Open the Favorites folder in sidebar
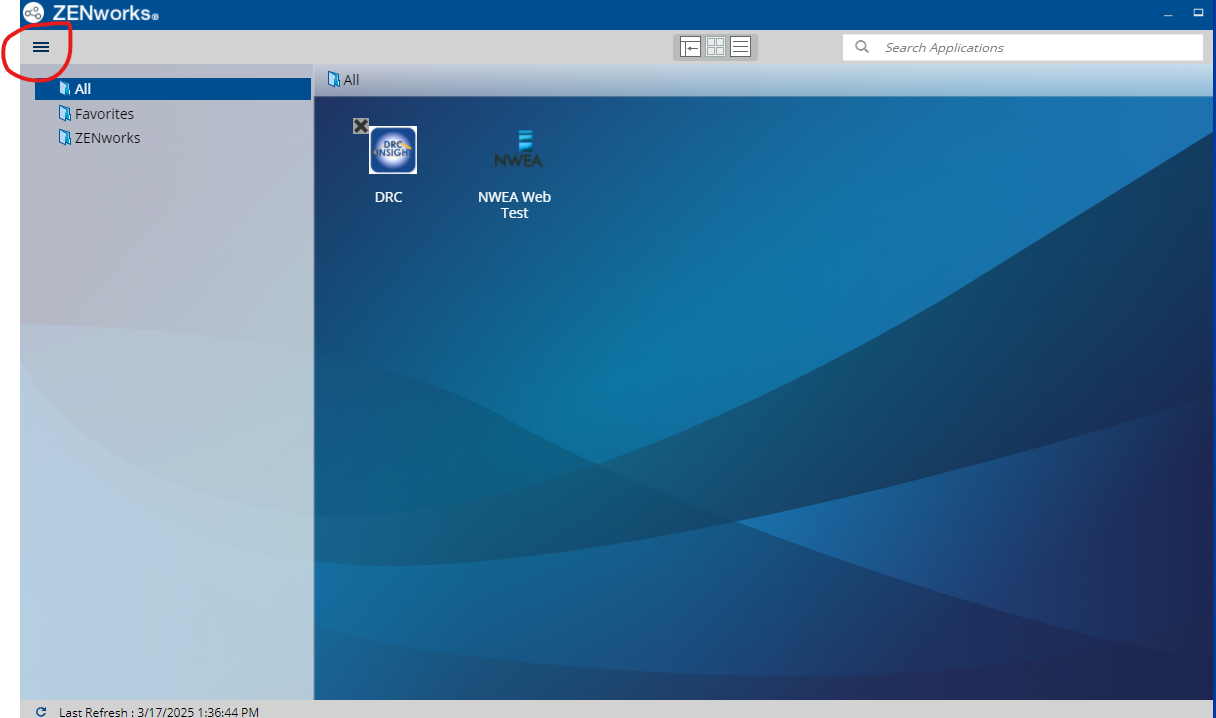 (104, 114)
